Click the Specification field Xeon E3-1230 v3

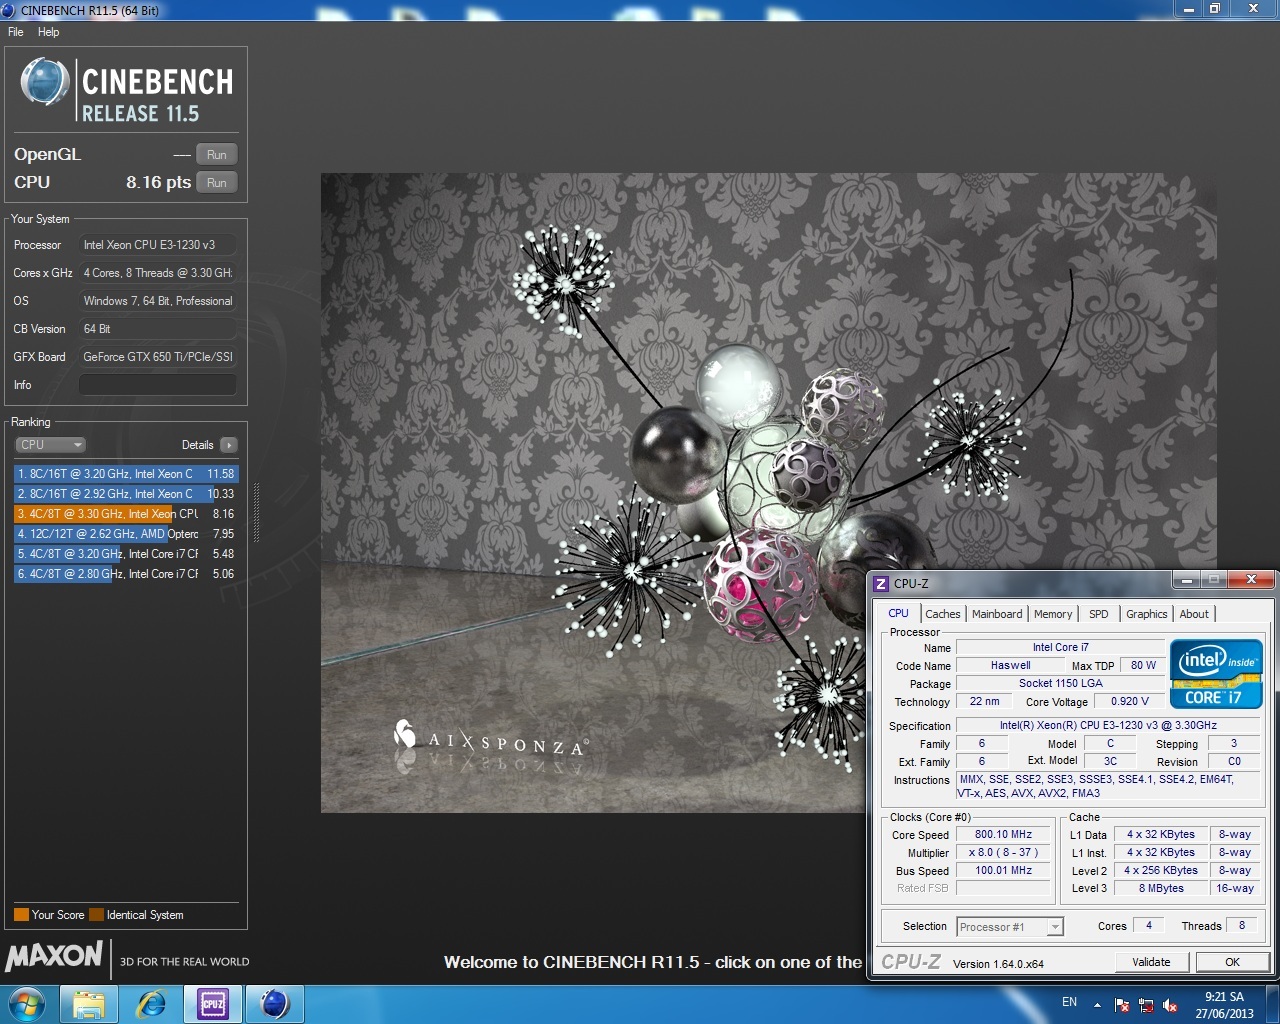click(1108, 725)
